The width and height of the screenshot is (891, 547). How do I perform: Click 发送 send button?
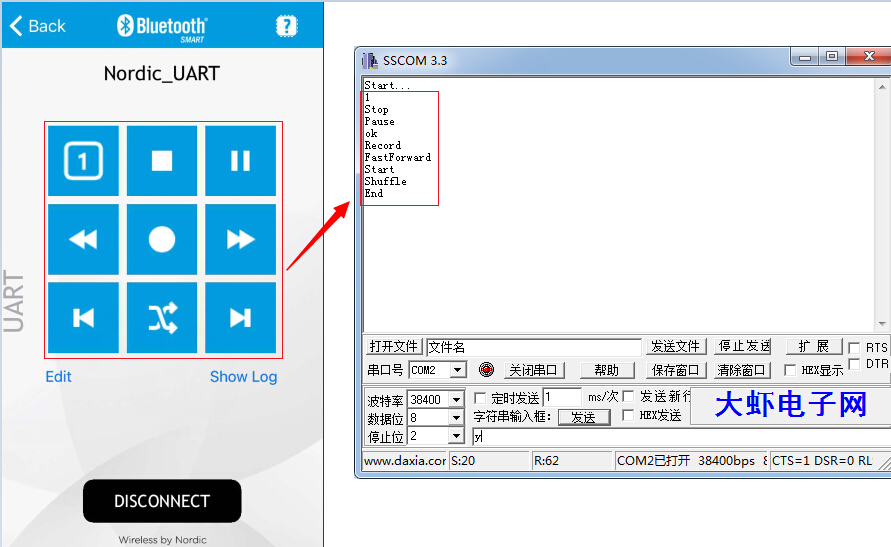tap(584, 417)
